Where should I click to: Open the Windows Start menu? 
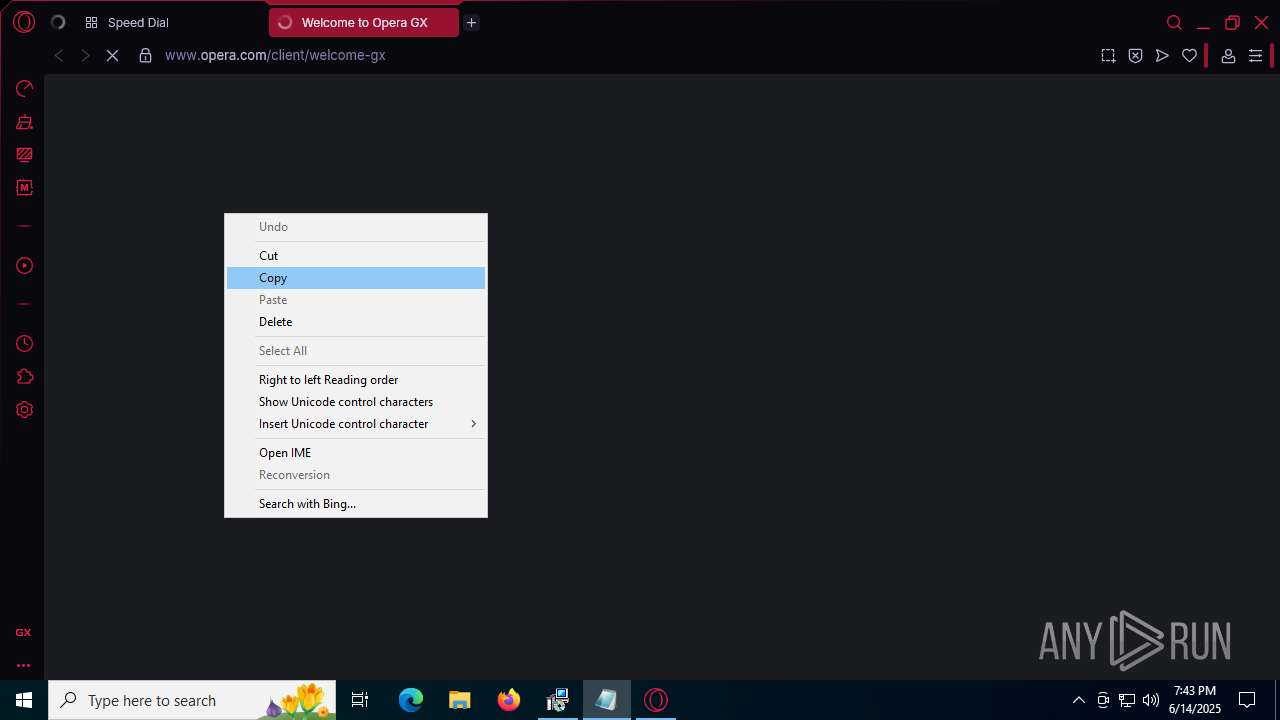(x=24, y=700)
